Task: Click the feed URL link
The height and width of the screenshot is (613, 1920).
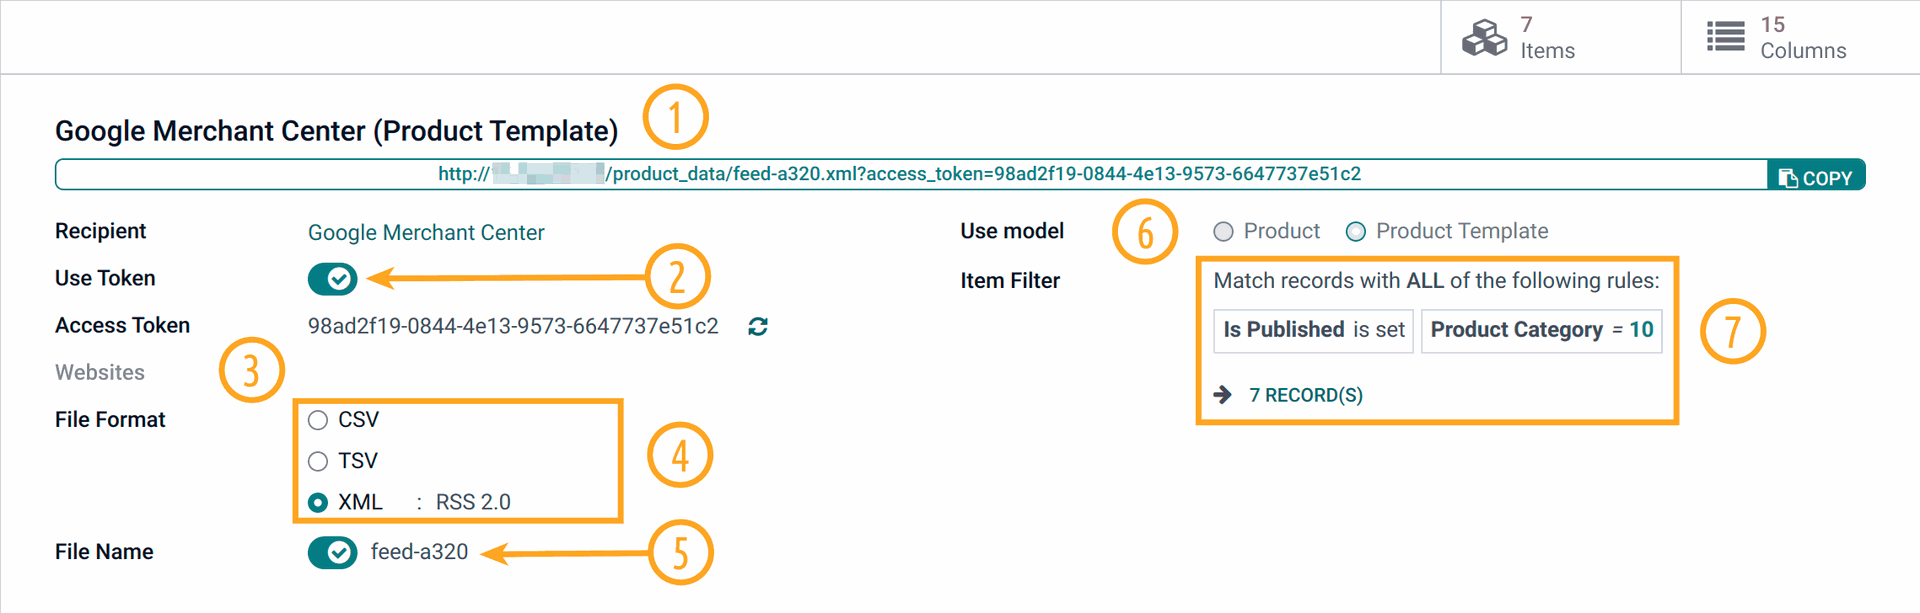Action: pos(899,174)
